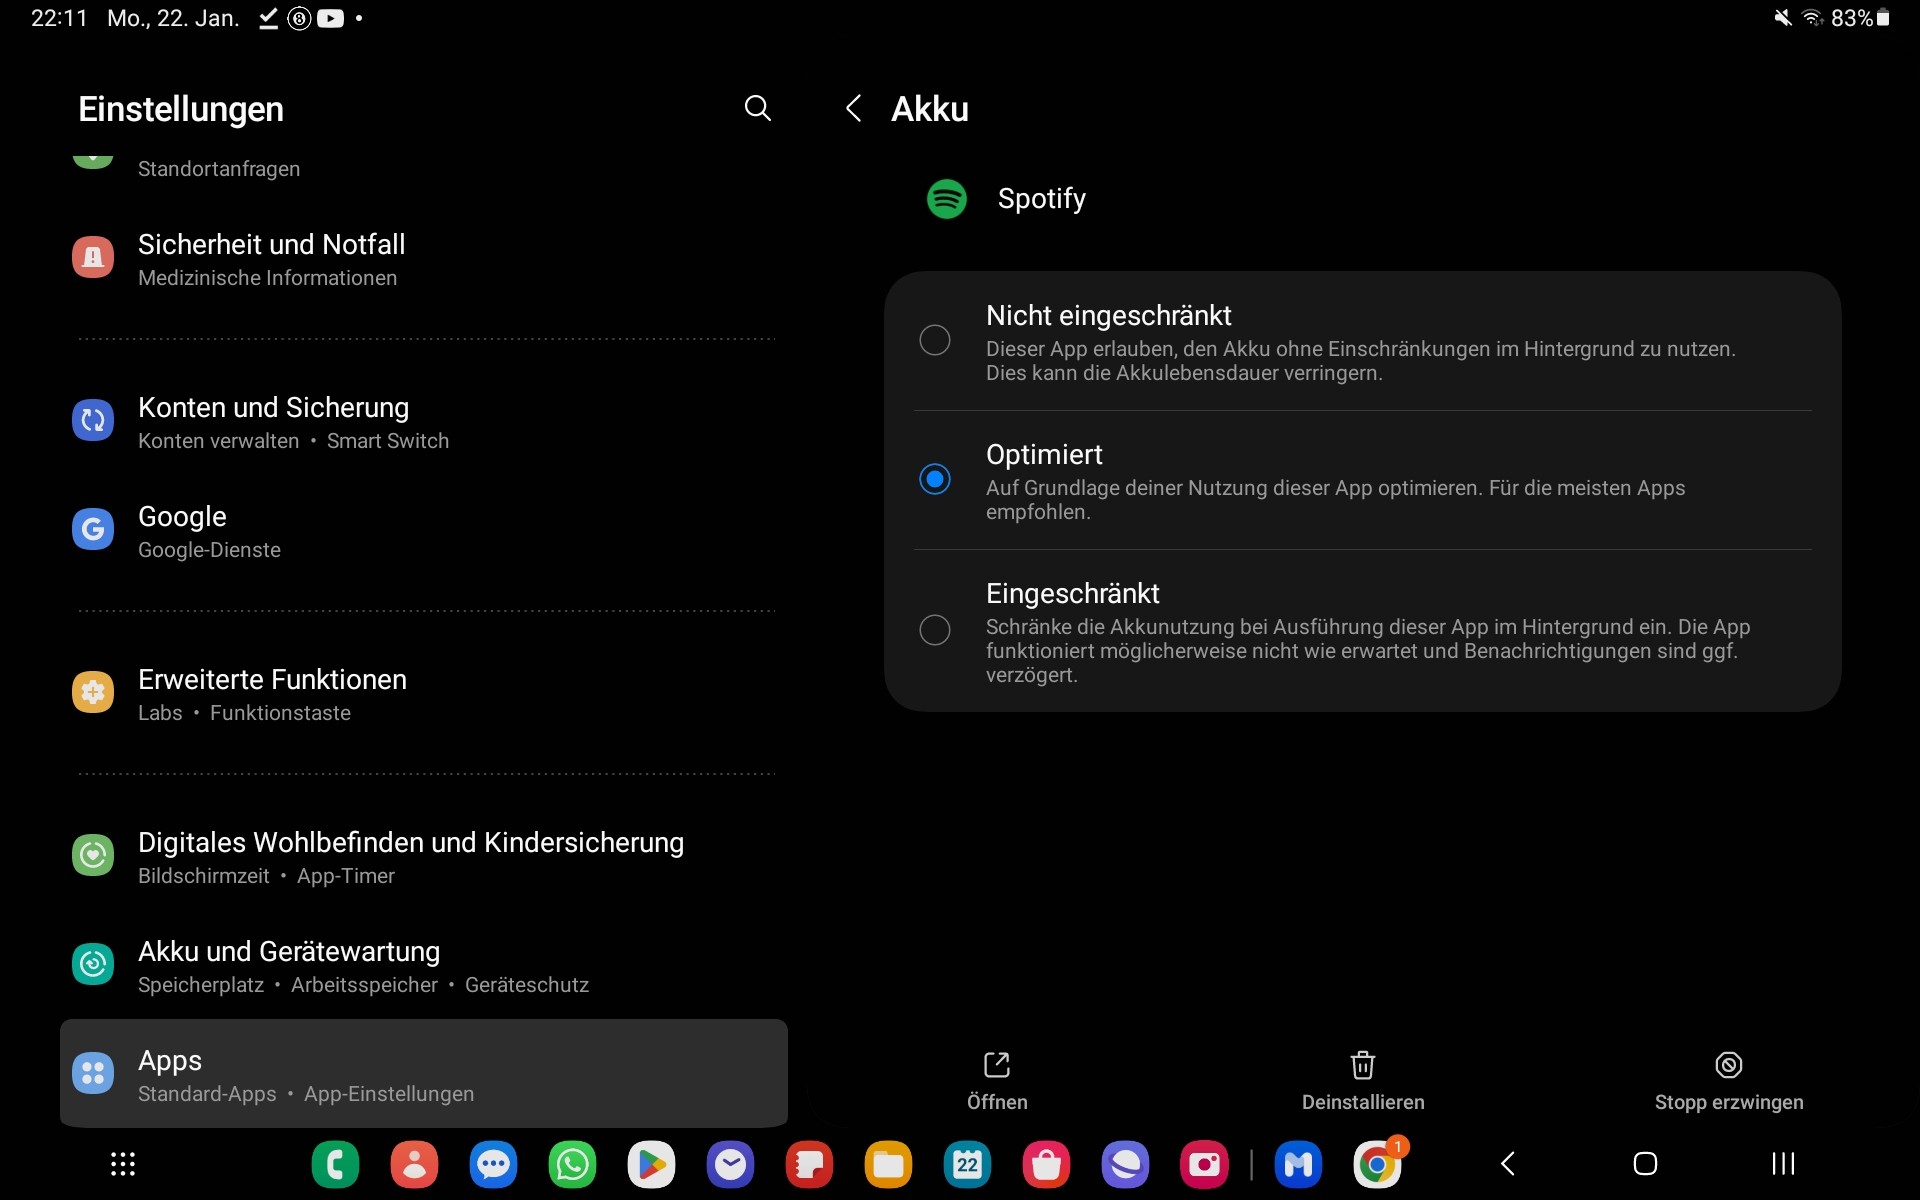Open Konten und Sicherung settings
This screenshot has height=1200, width=1920.
point(273,421)
